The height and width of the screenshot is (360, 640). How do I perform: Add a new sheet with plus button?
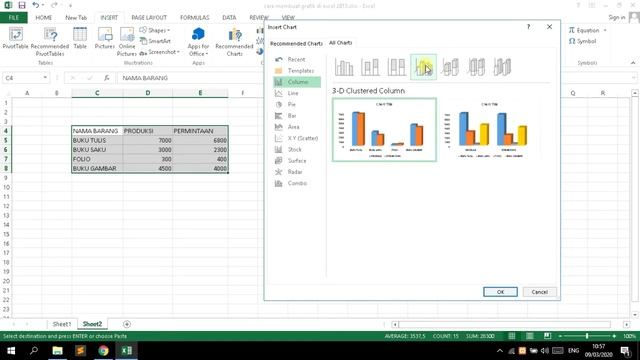tap(127, 324)
